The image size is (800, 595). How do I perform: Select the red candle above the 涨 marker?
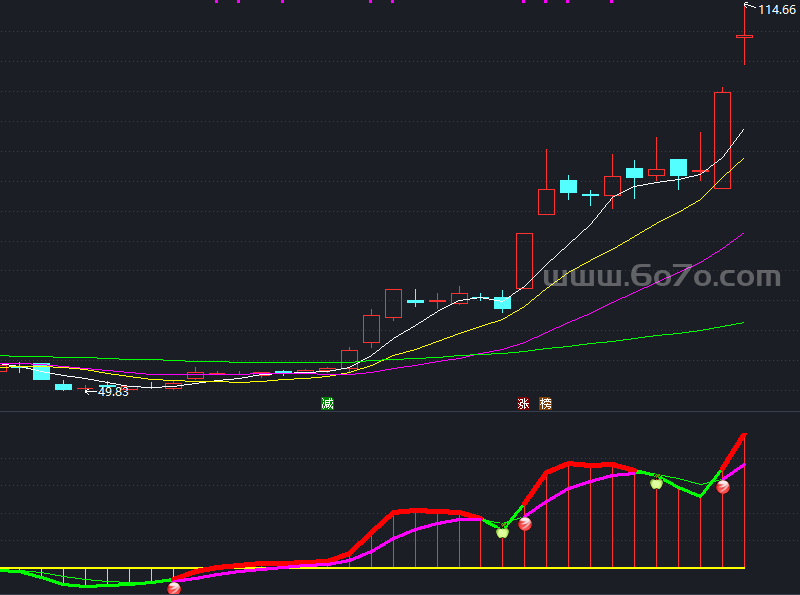524,260
